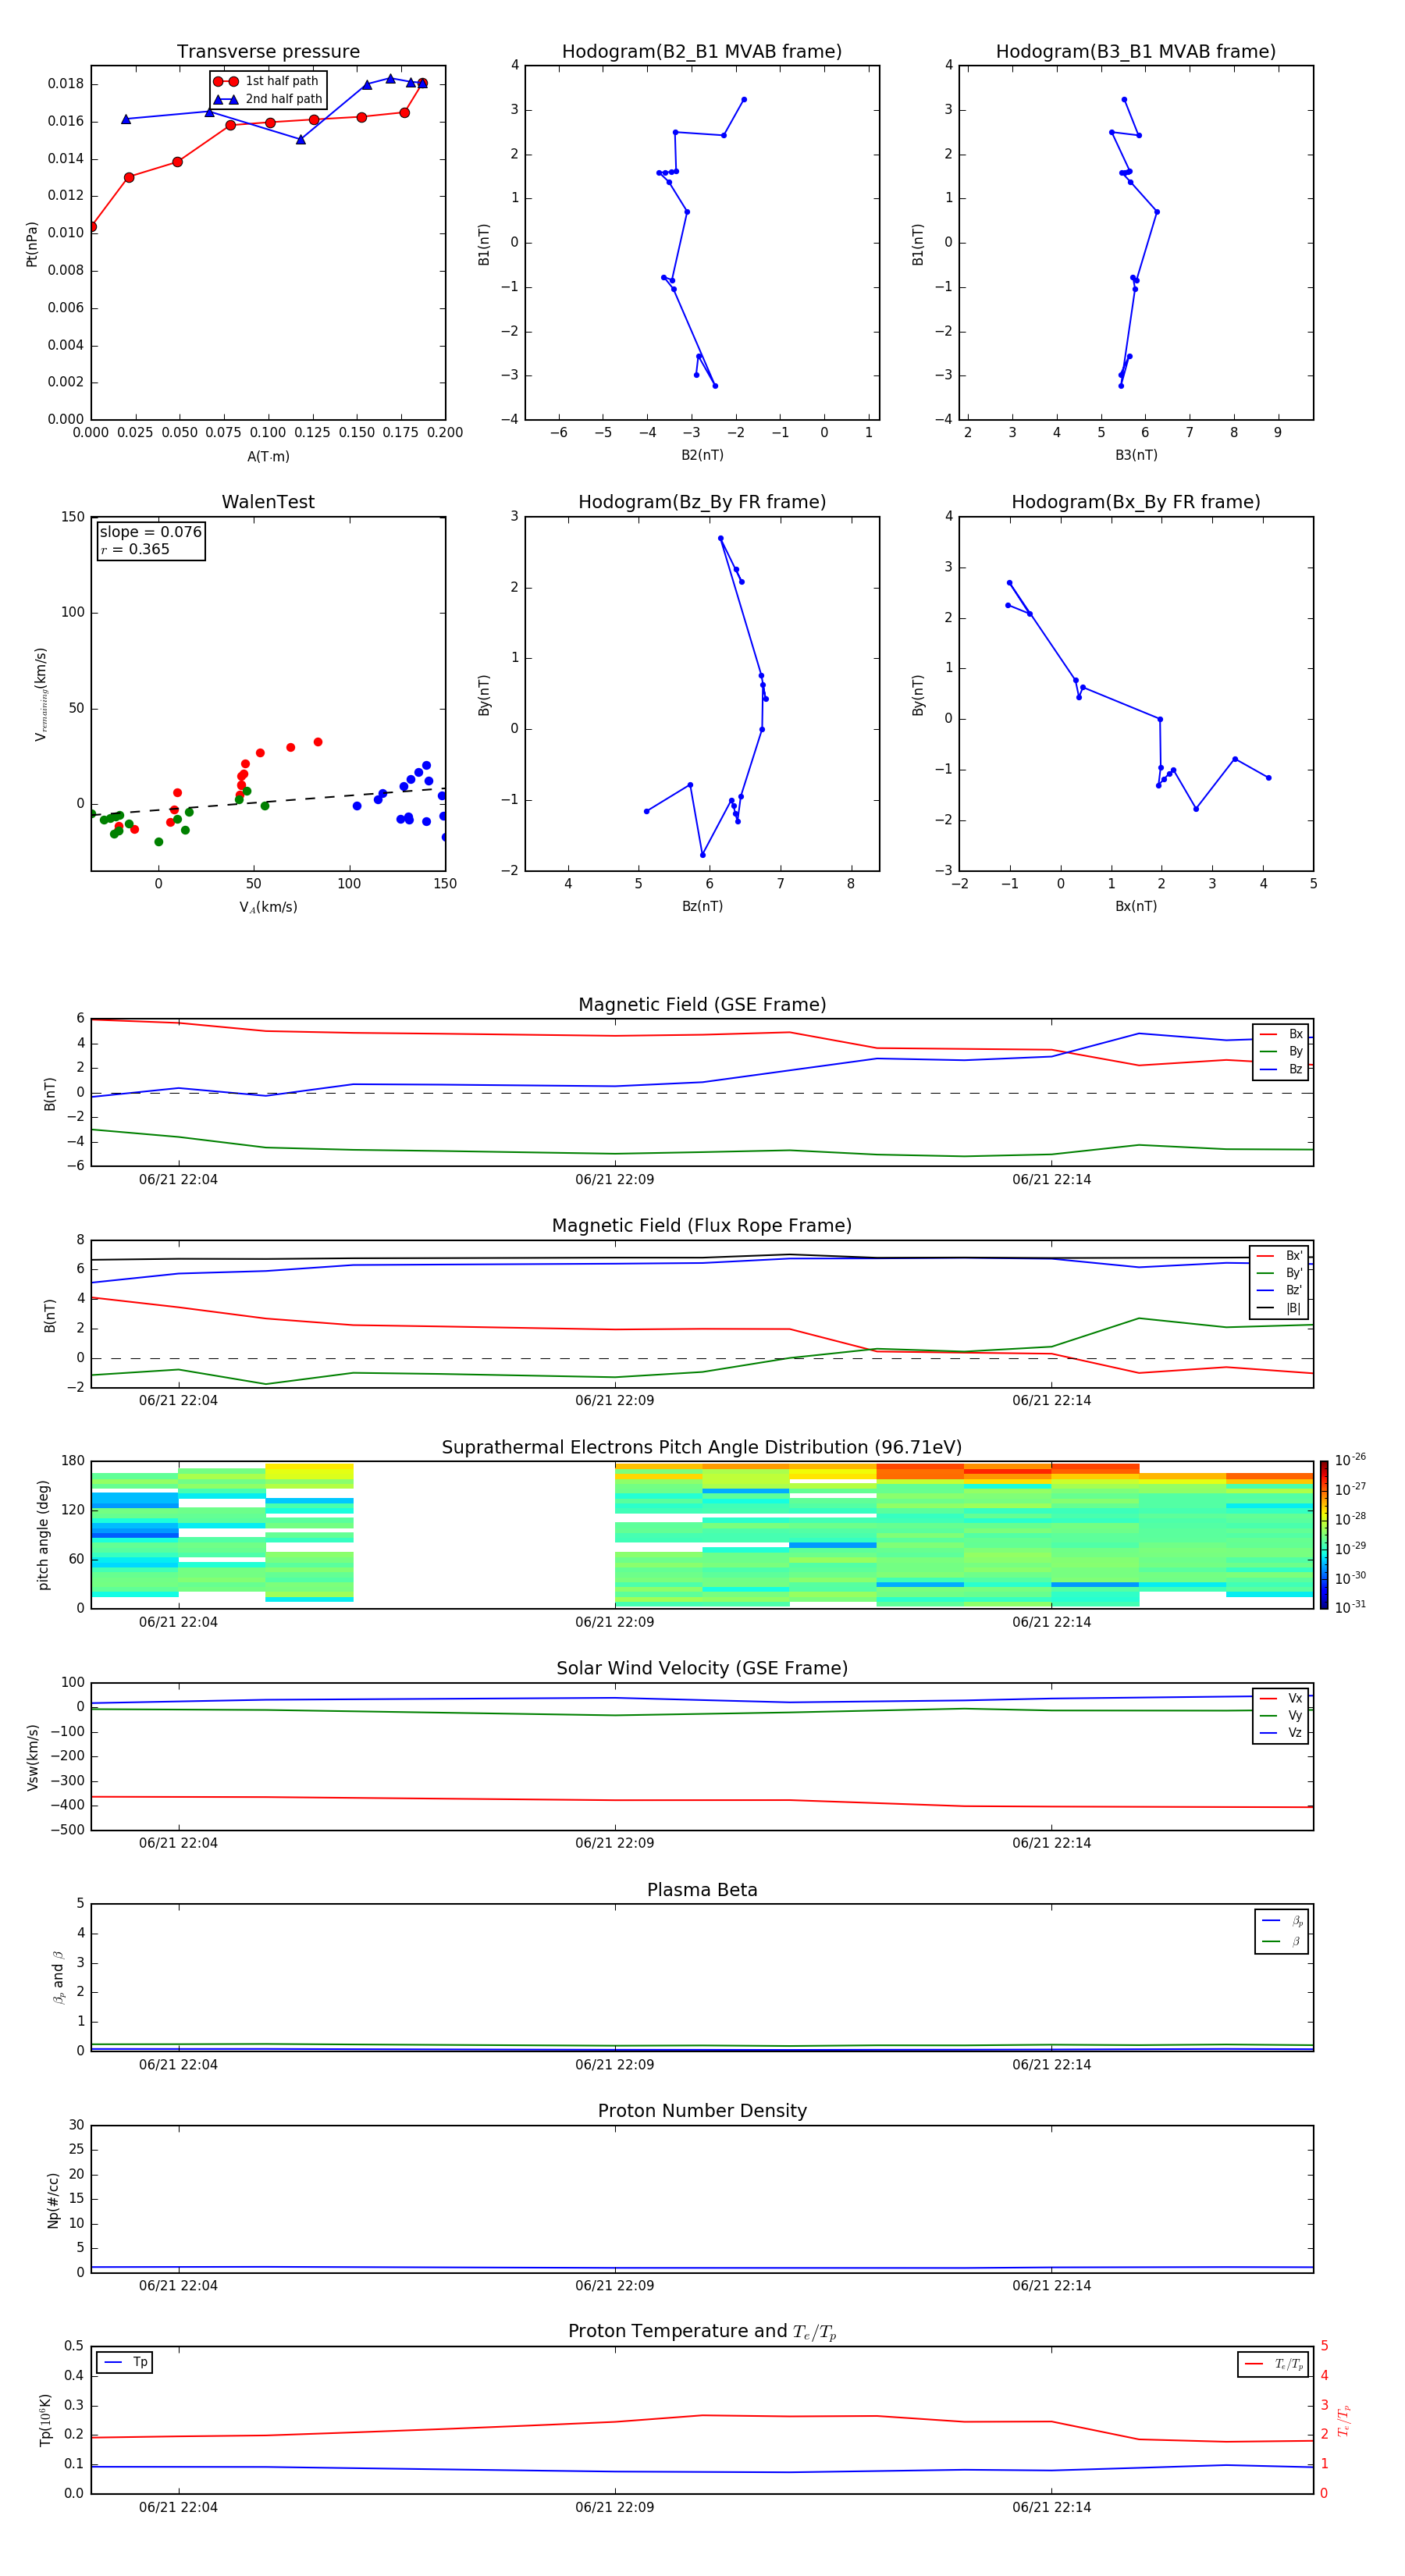
Task: Select the By legend entry in GSE magnetic field
Action: (x=1281, y=1051)
